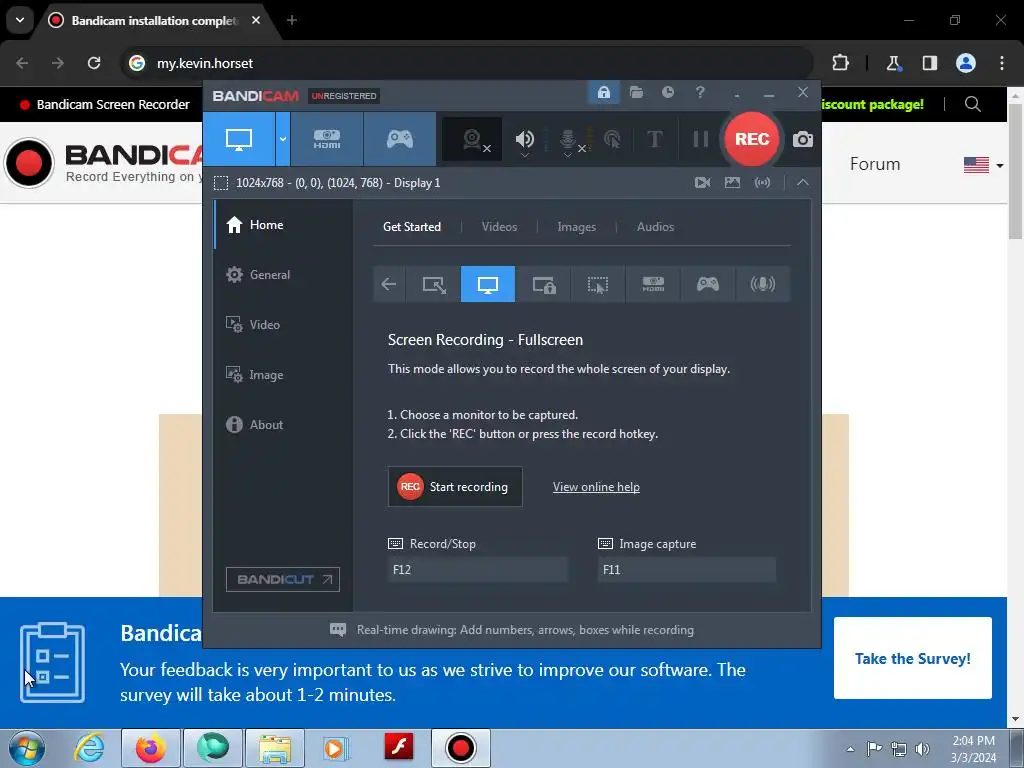Collapse Bandicam panel with chevron up

(x=803, y=183)
